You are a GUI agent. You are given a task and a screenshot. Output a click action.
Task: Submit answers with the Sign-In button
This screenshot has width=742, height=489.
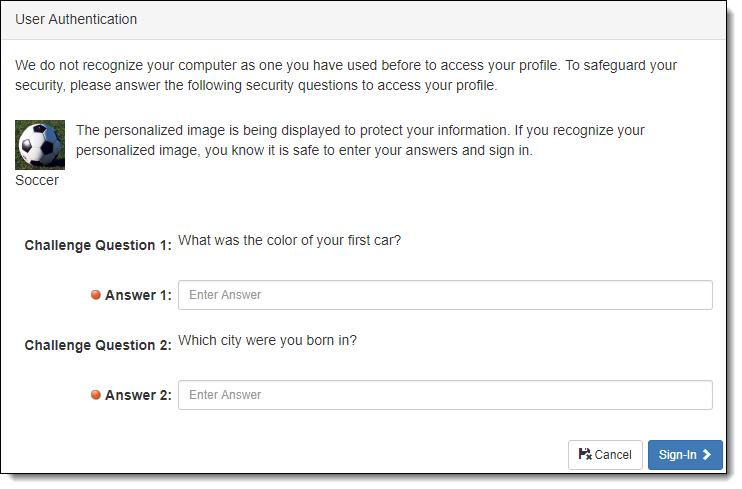coord(685,454)
